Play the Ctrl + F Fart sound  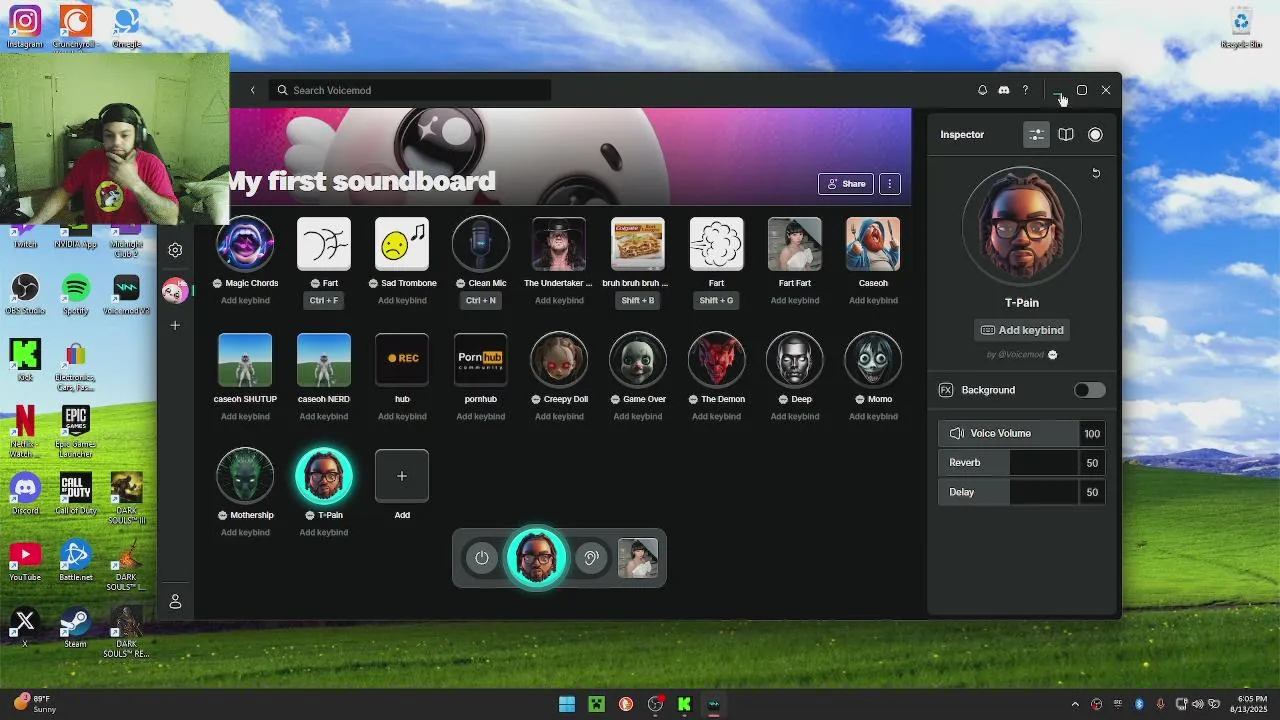tap(324, 244)
